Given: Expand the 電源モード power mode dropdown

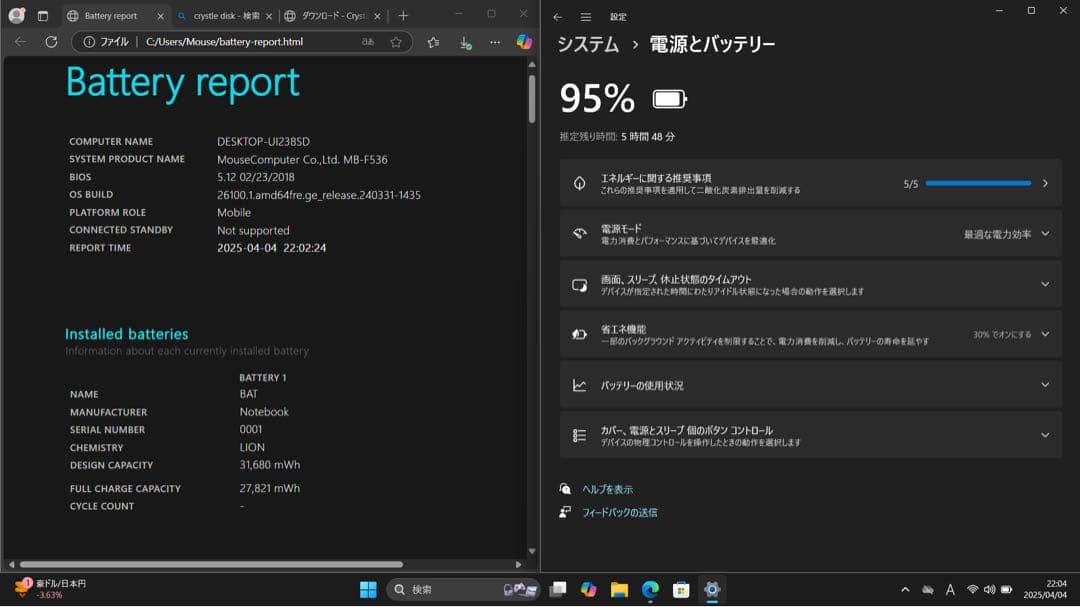Looking at the screenshot, I should click(1044, 233).
